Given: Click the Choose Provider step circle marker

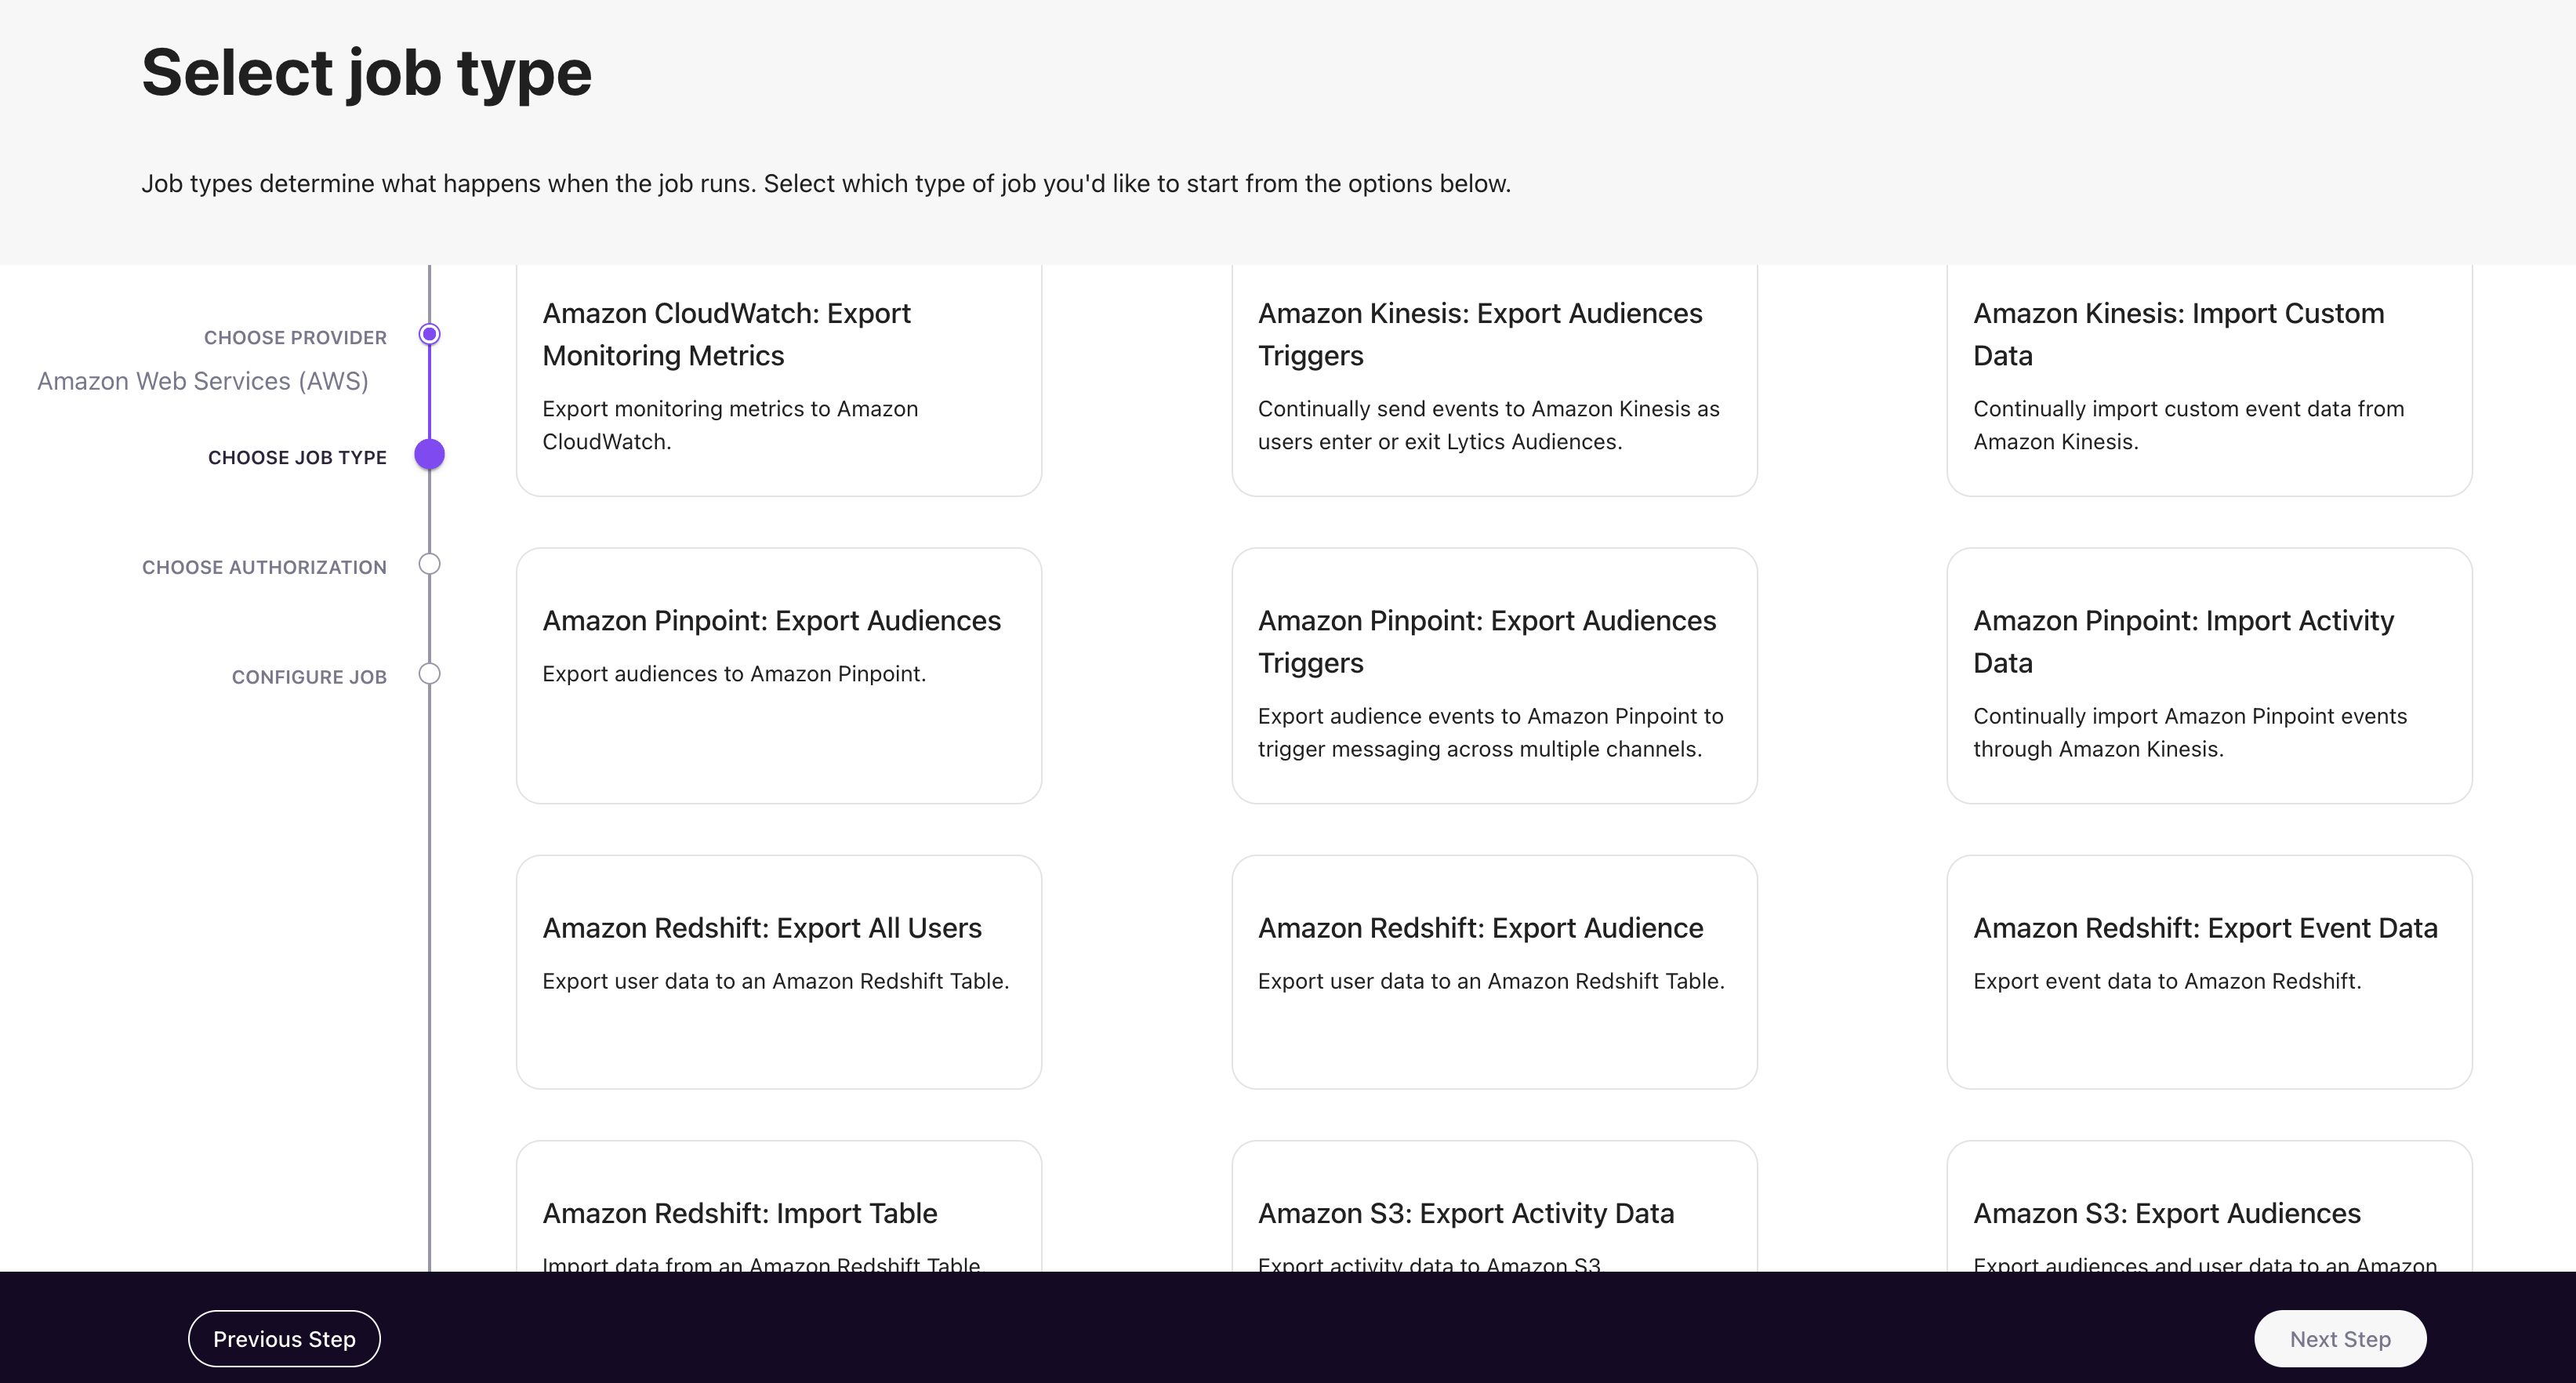Looking at the screenshot, I should coord(429,334).
